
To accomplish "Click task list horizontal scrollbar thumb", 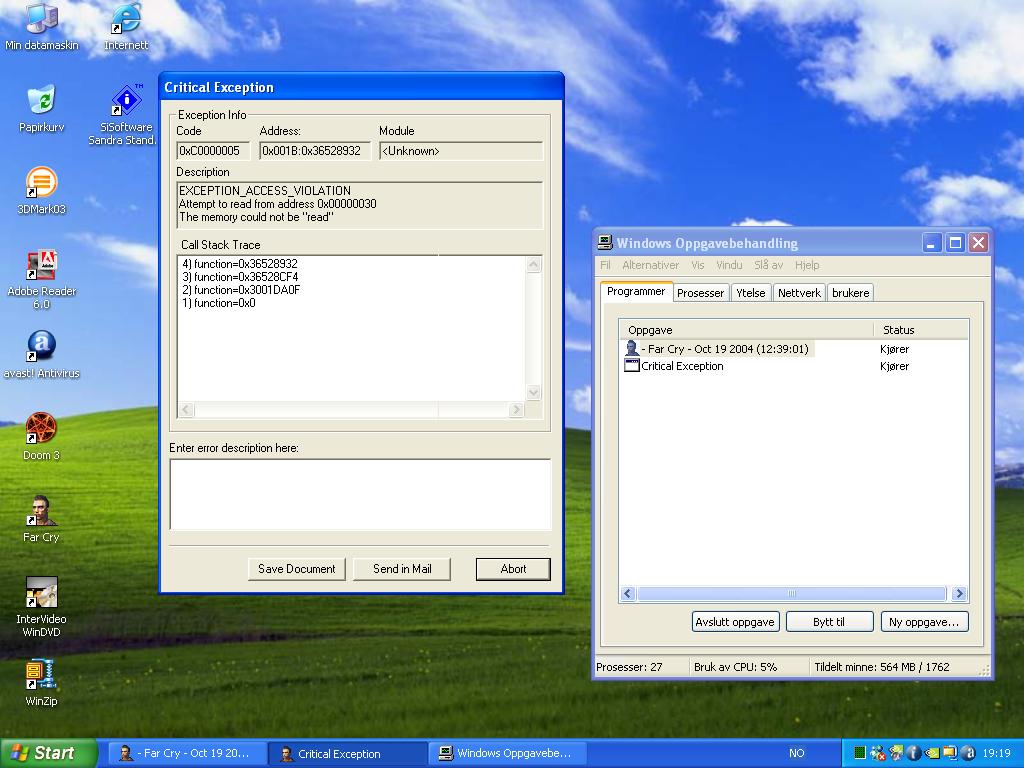I will click(792, 594).
